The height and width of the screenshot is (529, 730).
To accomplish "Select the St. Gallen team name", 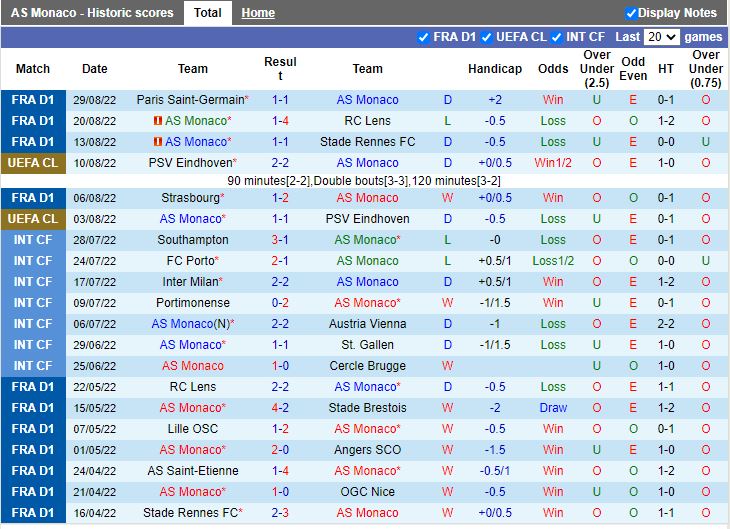I will click(x=367, y=344).
